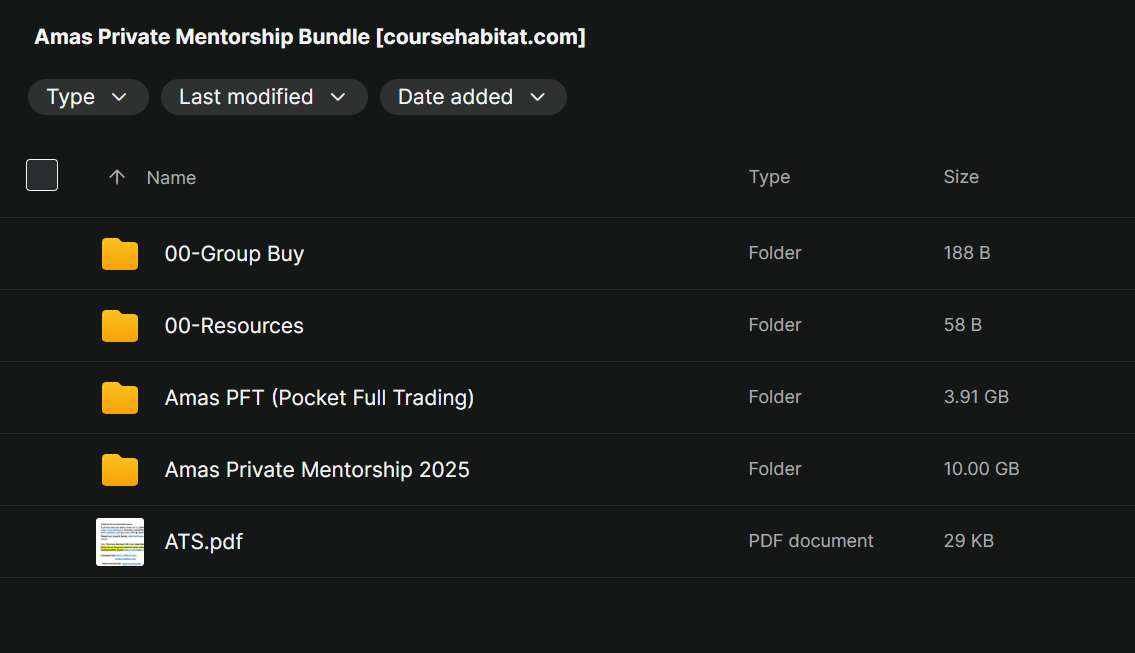Image resolution: width=1135 pixels, height=653 pixels.
Task: Select the Amas PFT folder icon
Action: click(x=119, y=397)
